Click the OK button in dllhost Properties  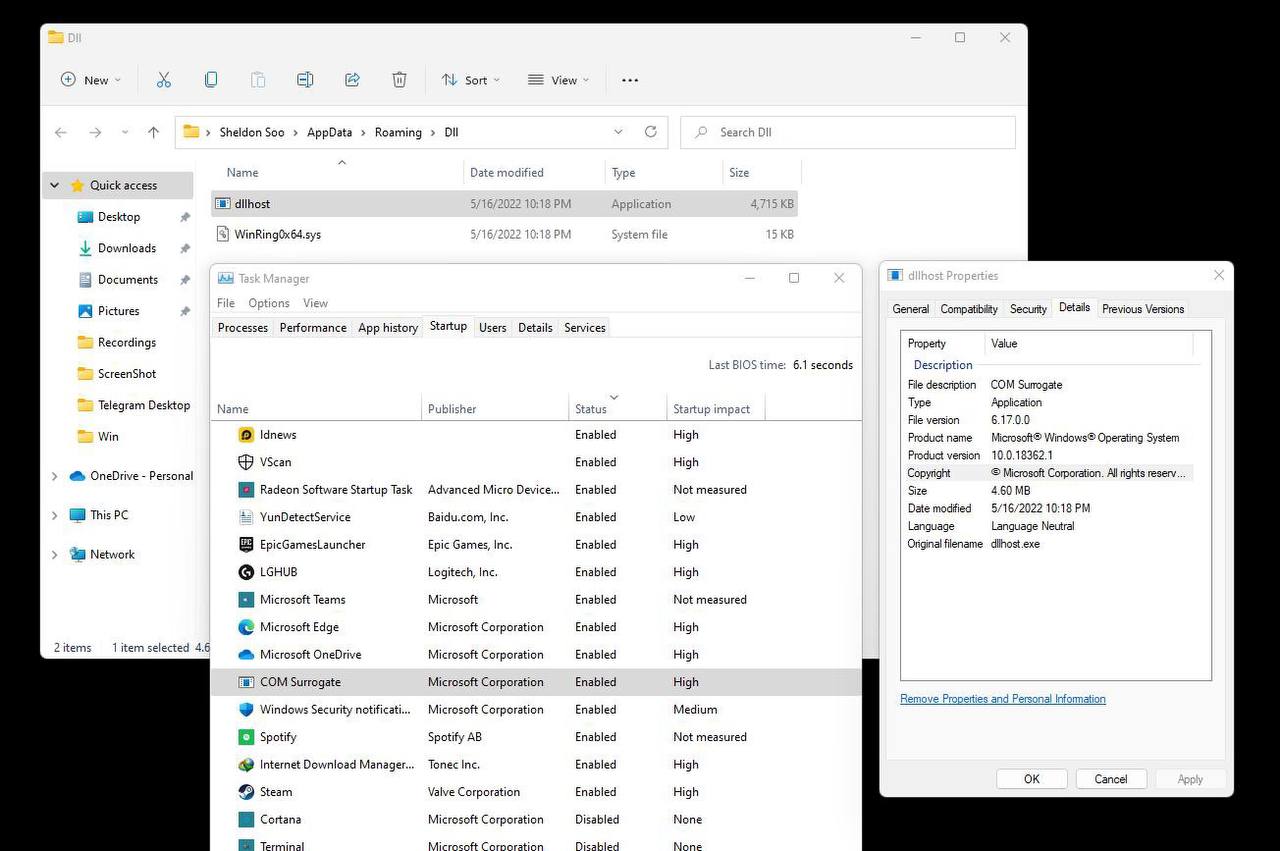(x=1032, y=779)
